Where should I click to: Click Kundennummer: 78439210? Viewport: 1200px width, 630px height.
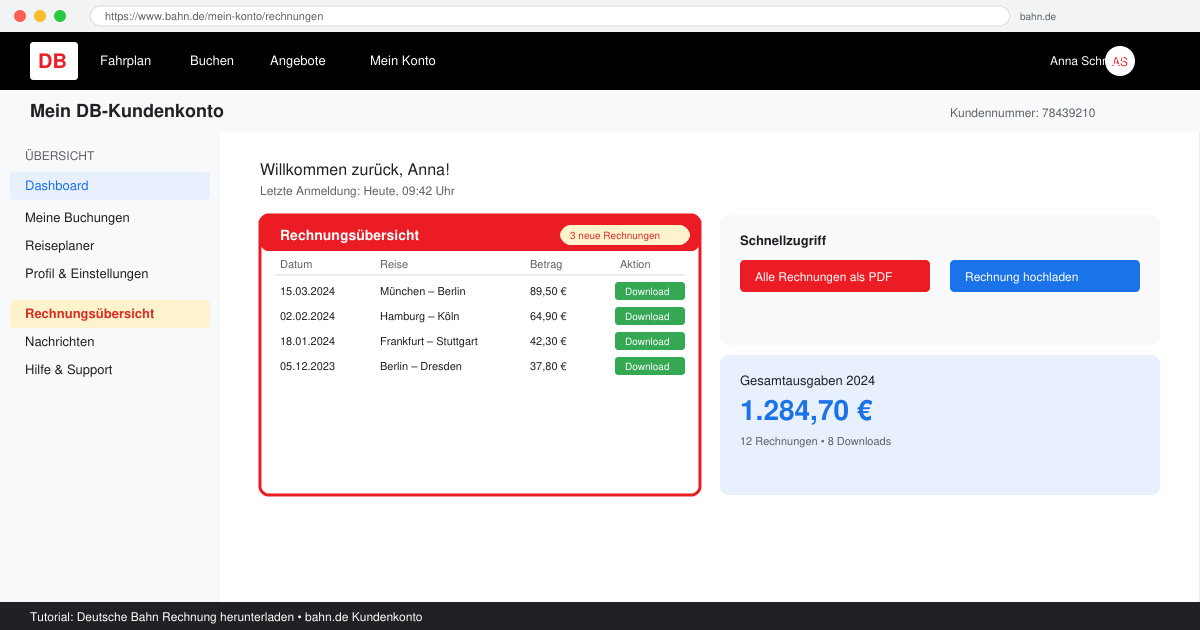point(1022,113)
